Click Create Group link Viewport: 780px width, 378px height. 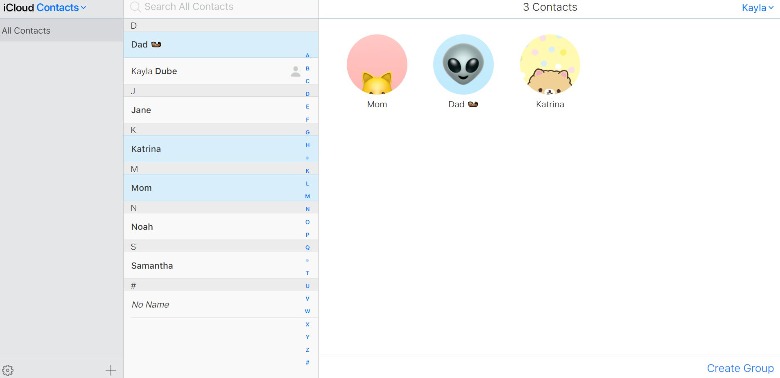tap(740, 368)
